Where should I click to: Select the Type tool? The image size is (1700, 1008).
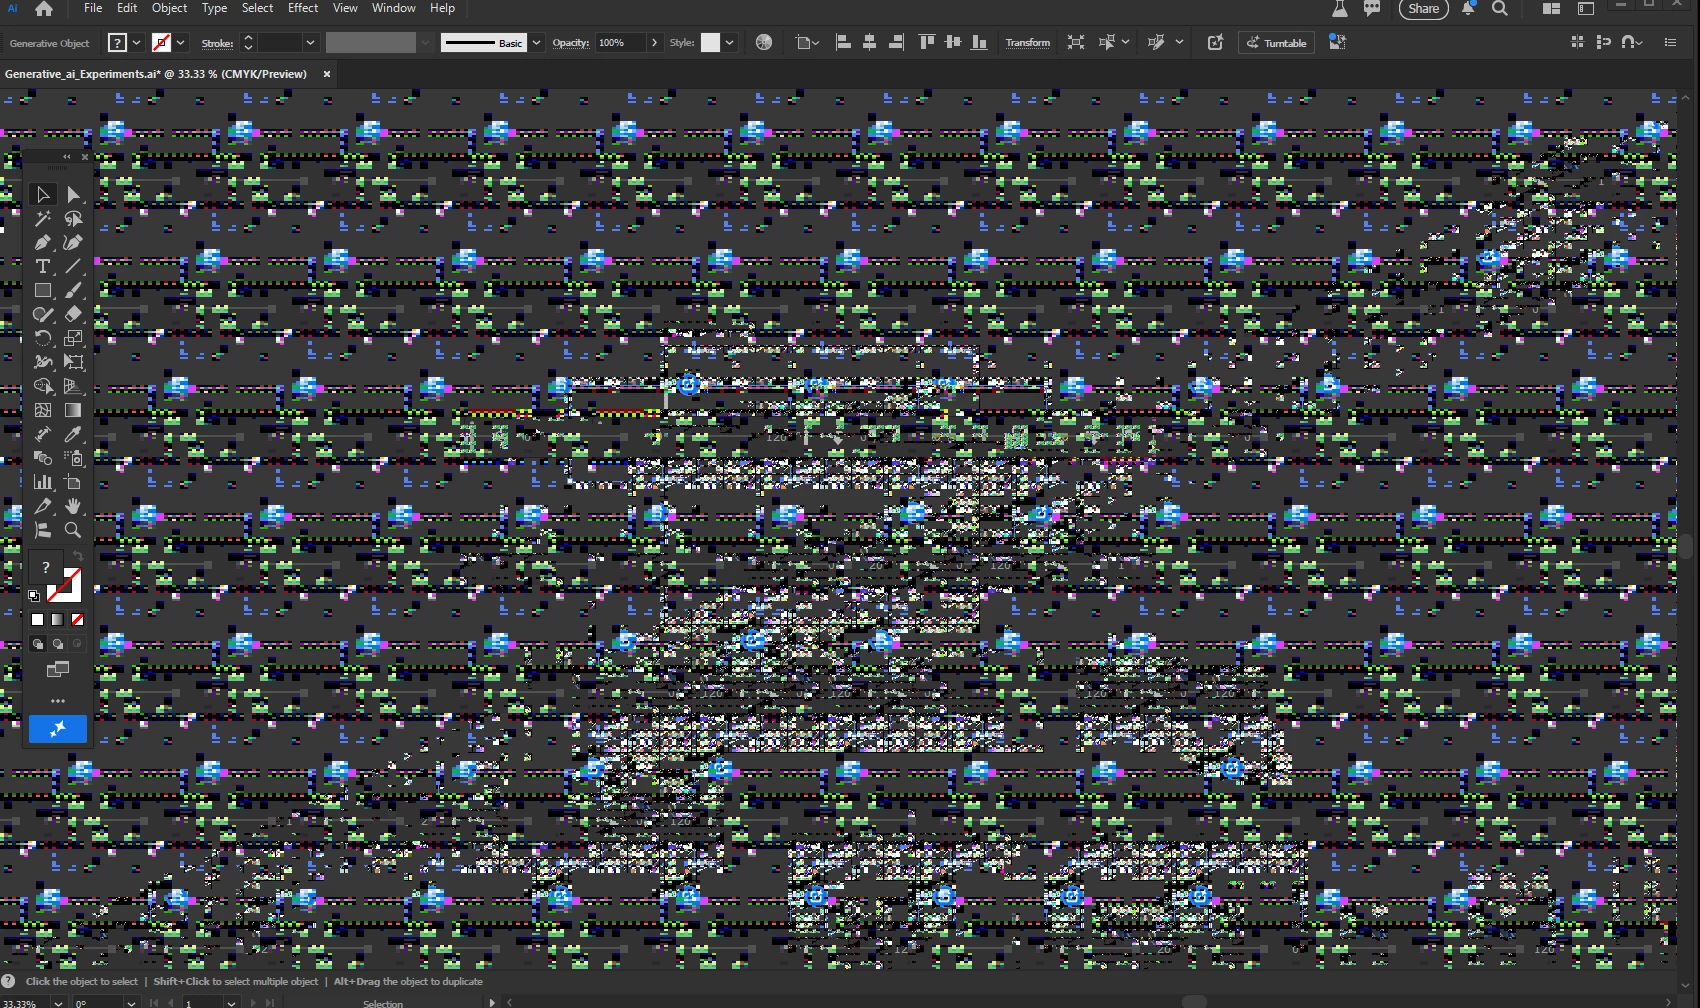[x=42, y=266]
